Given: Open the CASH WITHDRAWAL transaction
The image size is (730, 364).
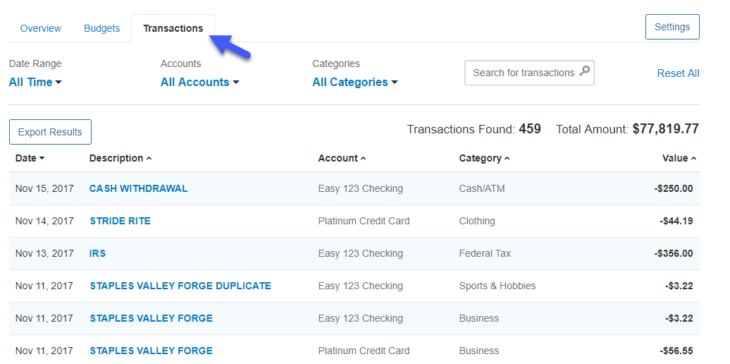Looking at the screenshot, I should coord(139,189).
